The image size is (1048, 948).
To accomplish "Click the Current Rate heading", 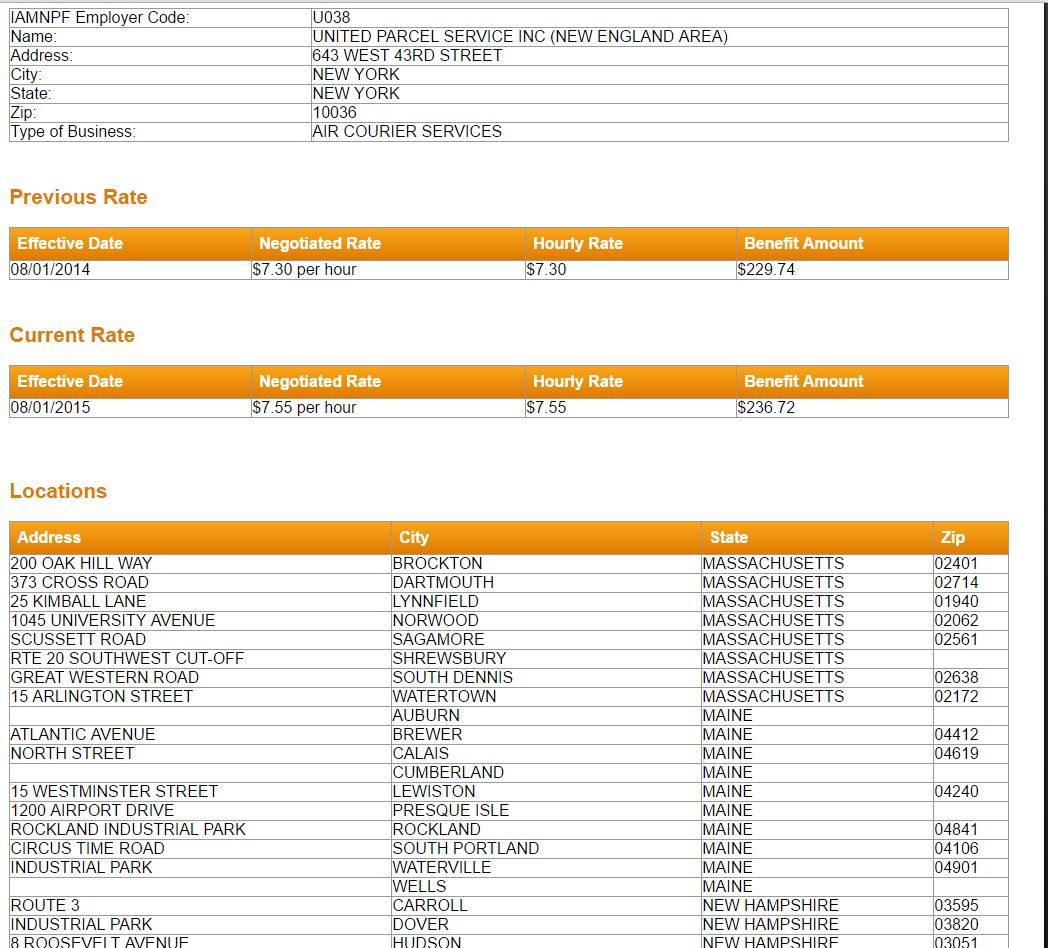I will pos(72,335).
